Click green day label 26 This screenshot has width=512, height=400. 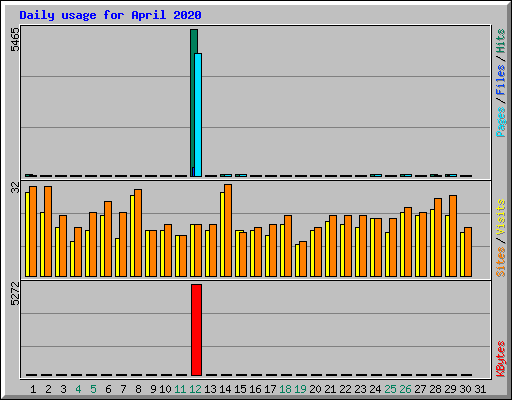pos(405,389)
